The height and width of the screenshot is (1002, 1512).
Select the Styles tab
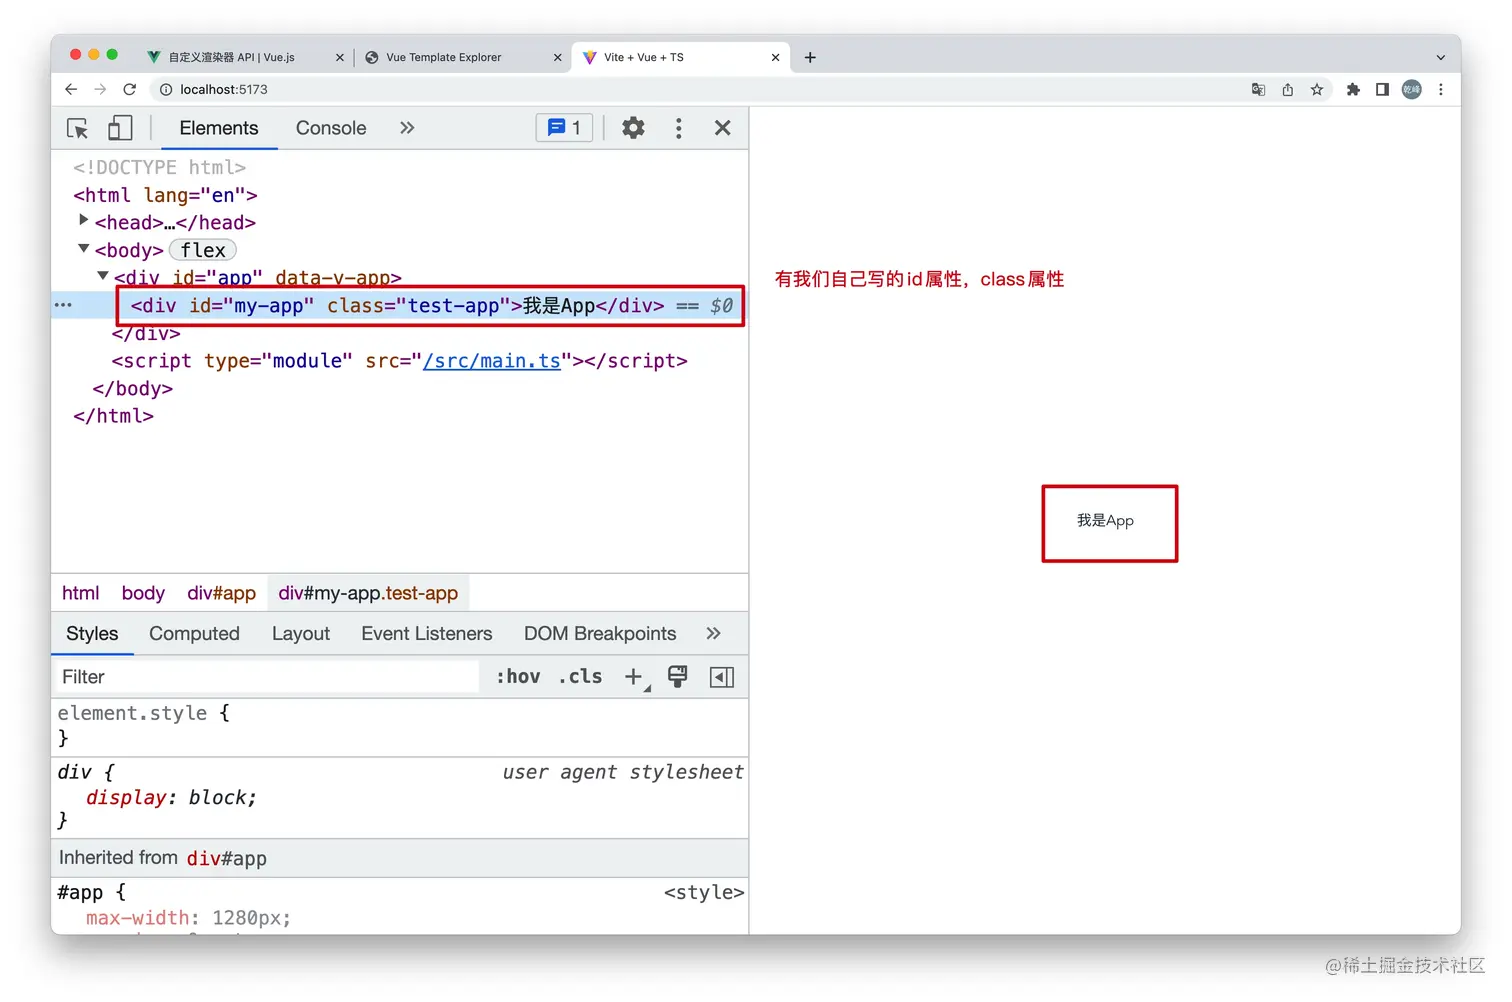point(92,634)
